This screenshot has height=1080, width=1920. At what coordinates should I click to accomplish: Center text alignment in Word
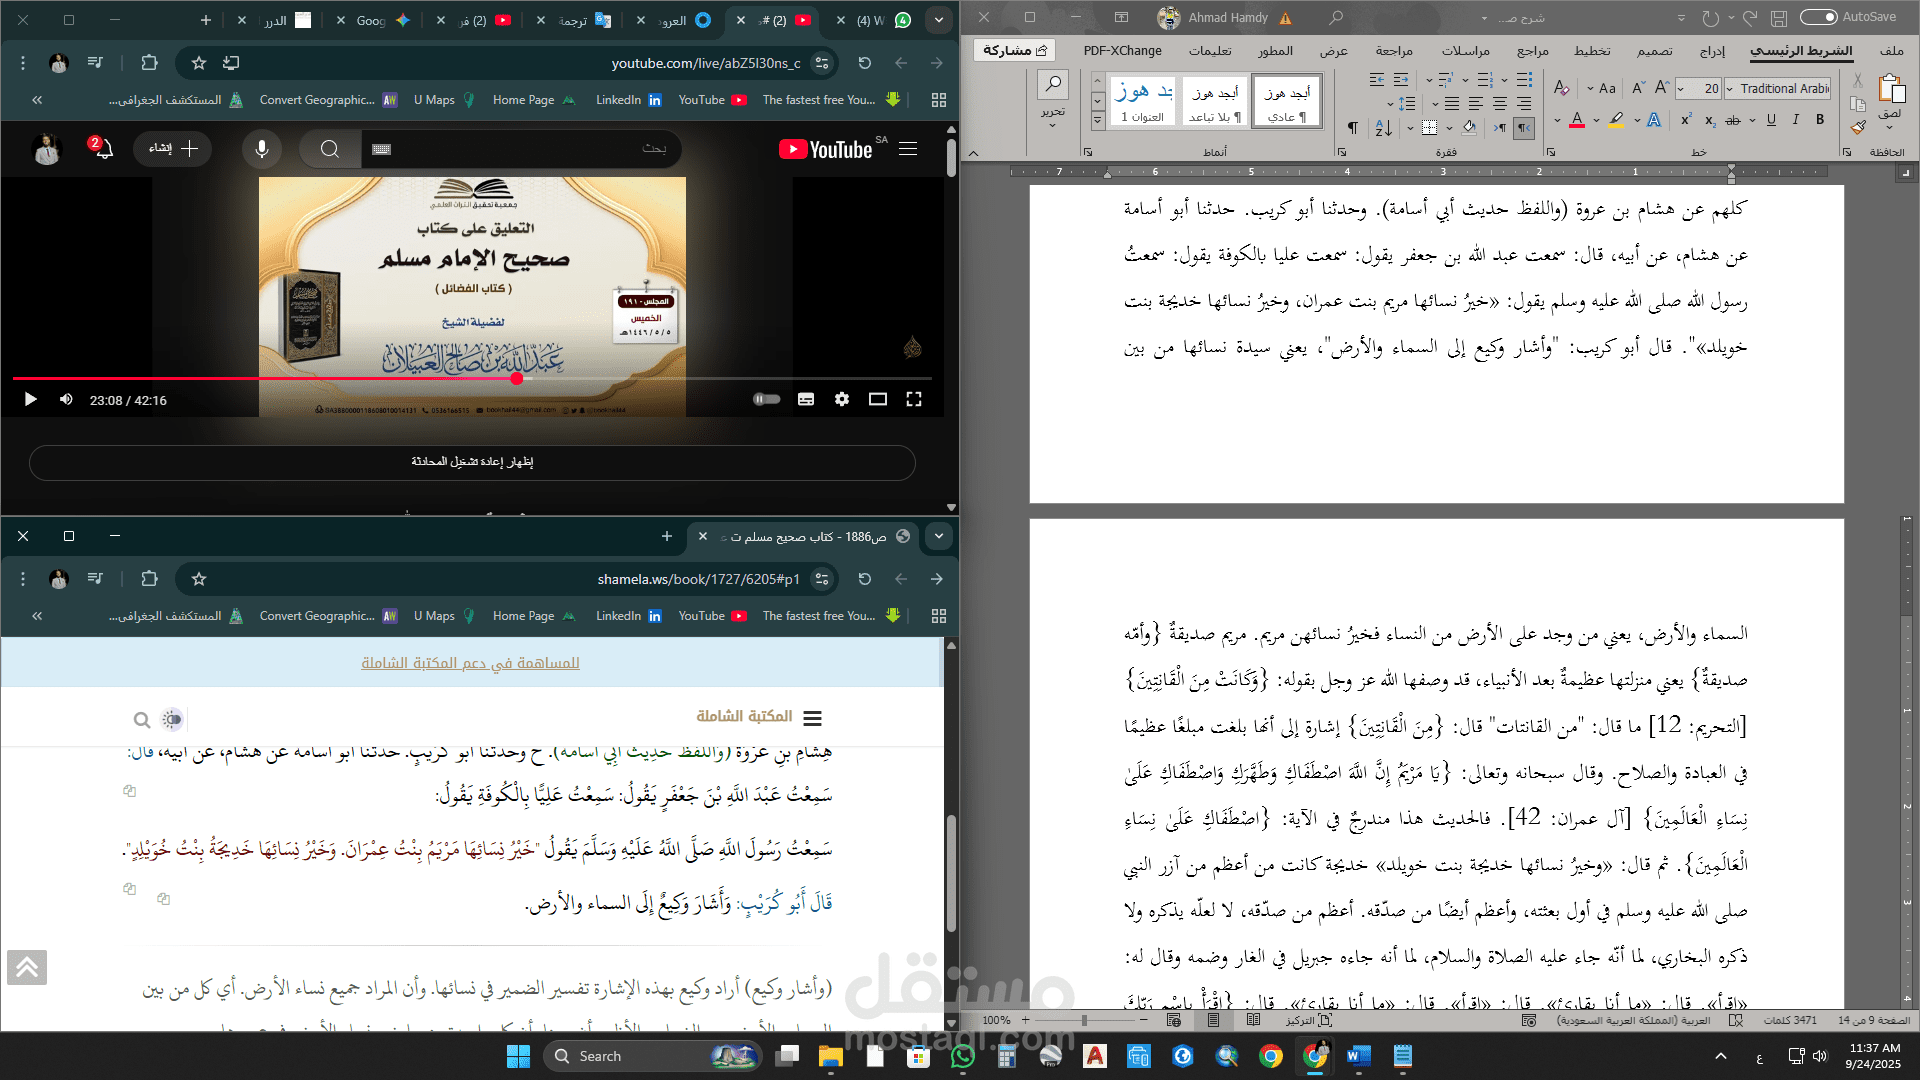[x=1500, y=104]
